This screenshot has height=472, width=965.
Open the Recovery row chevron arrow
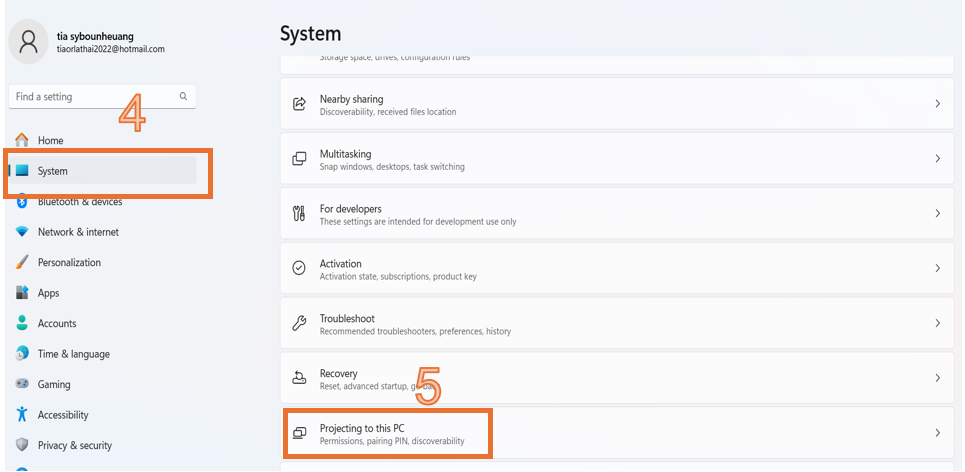[x=937, y=378]
